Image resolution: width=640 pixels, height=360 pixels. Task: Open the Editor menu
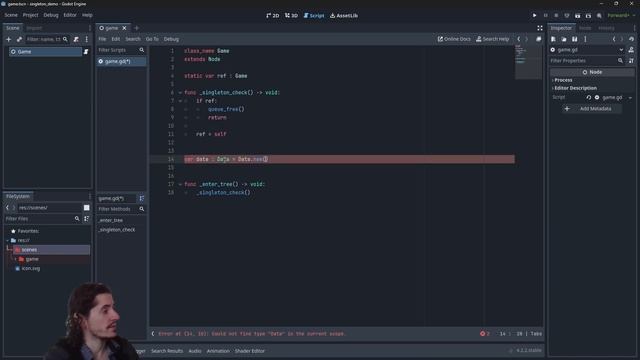coord(70,15)
